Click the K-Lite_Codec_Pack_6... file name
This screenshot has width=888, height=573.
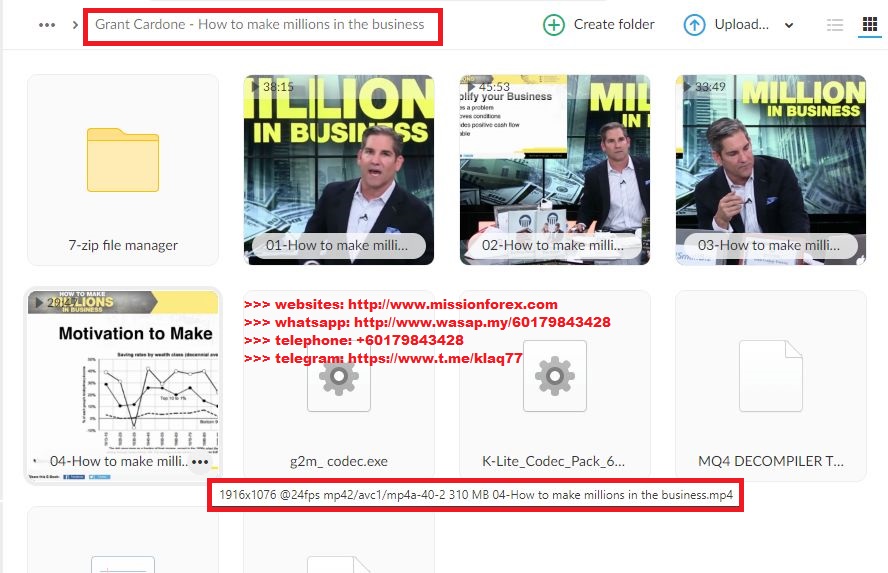pos(553,461)
